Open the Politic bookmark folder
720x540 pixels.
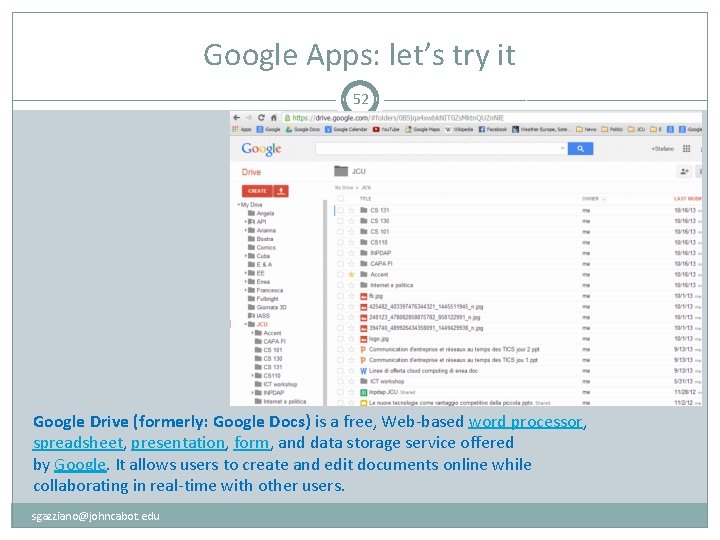tap(612, 129)
